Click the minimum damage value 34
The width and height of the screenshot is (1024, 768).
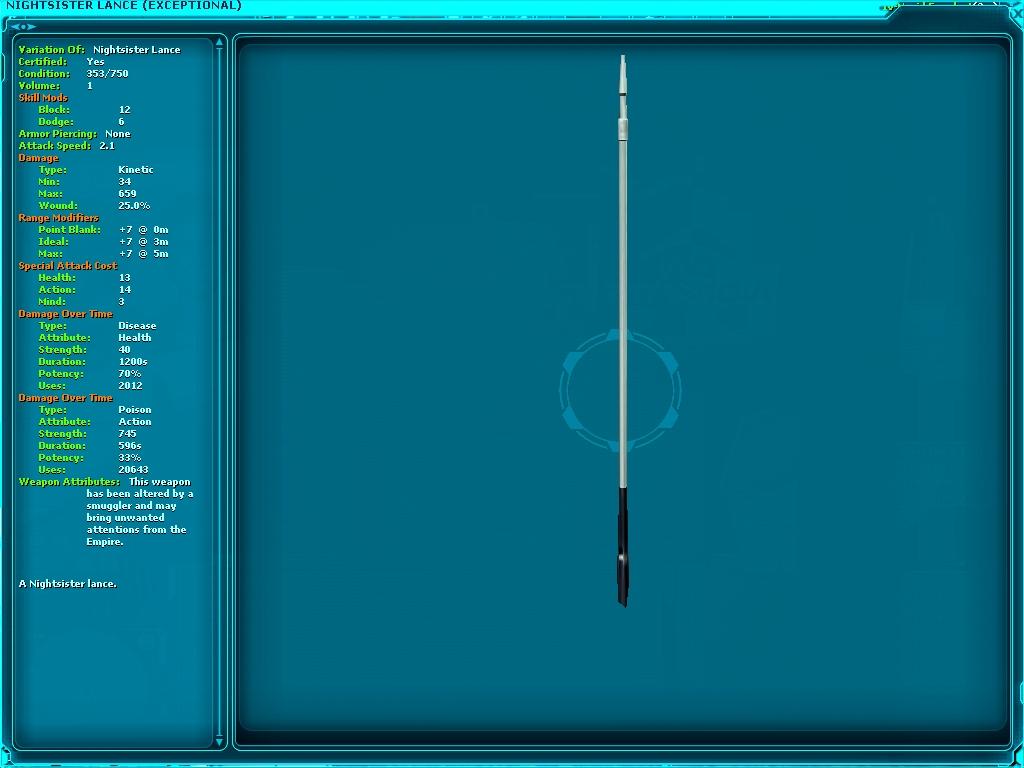(x=125, y=182)
